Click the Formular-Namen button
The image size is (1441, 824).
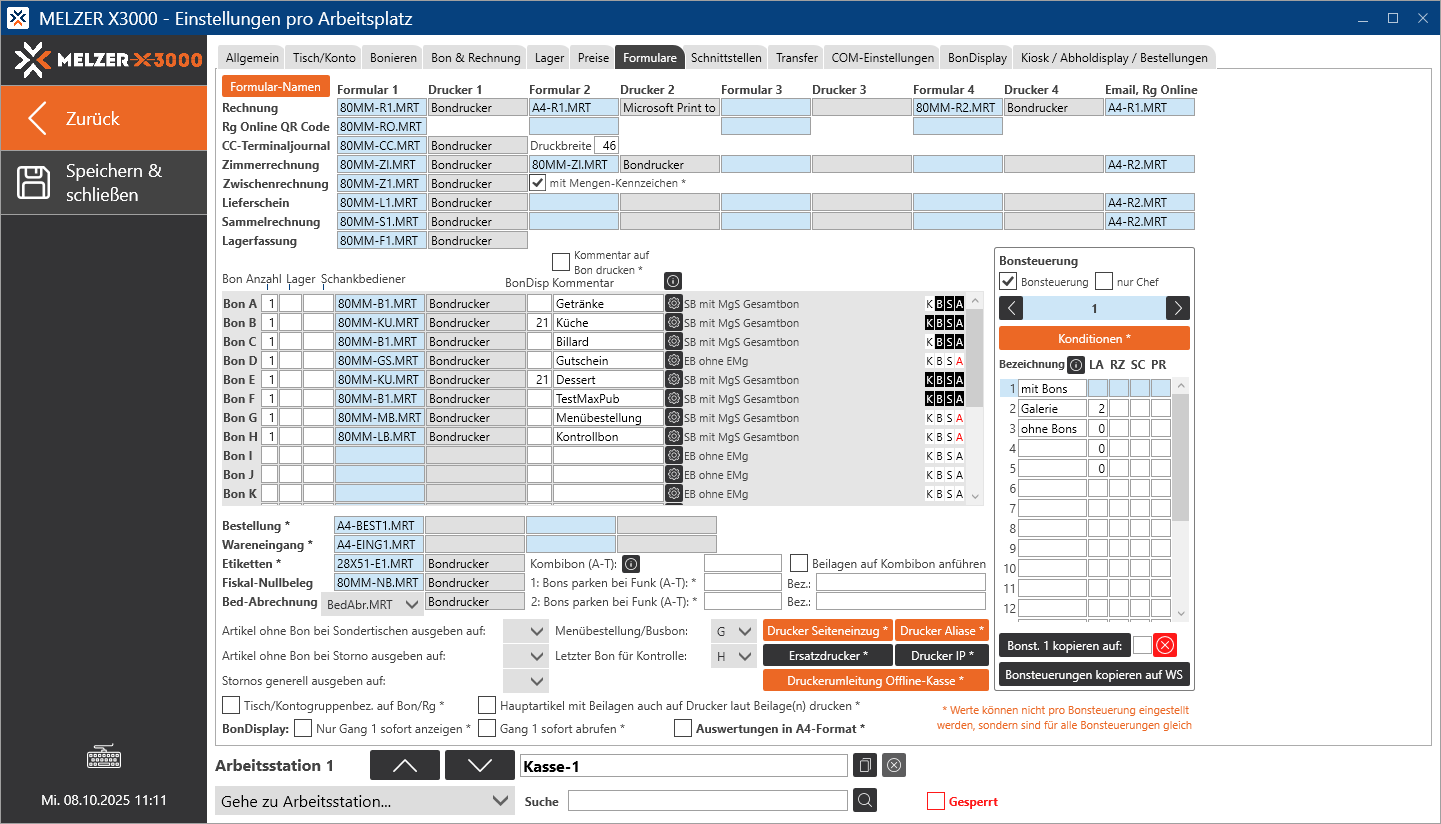[275, 86]
